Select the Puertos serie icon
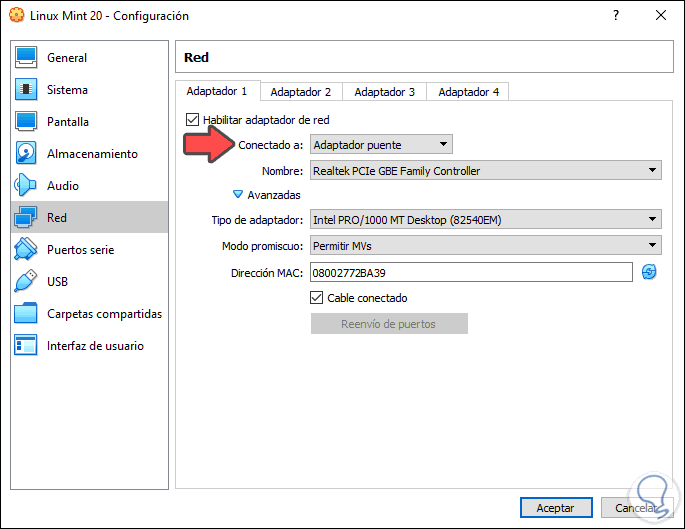Screen dimensions: 685x529 (x=27, y=250)
